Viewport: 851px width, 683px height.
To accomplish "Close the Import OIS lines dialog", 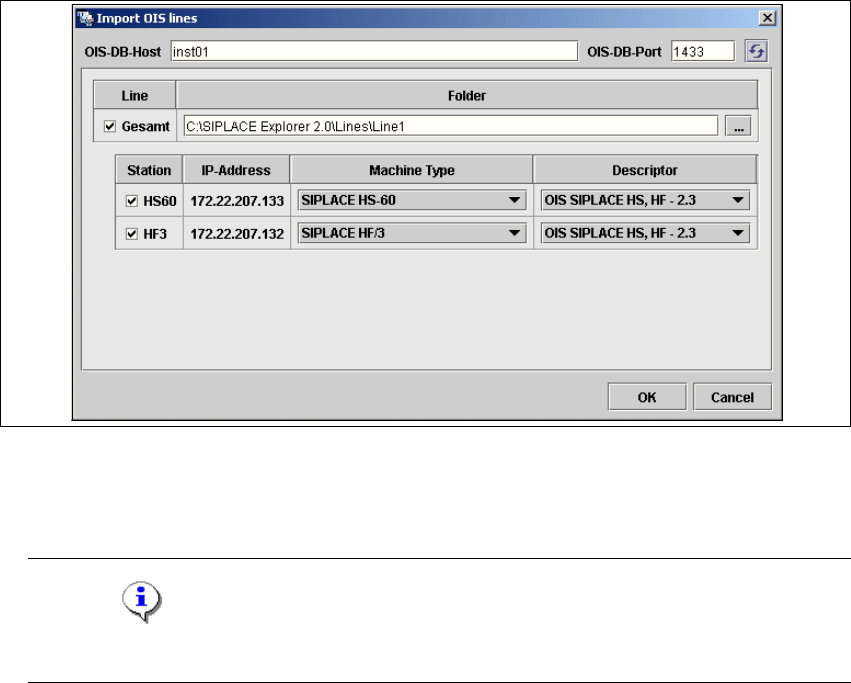I will [767, 18].
